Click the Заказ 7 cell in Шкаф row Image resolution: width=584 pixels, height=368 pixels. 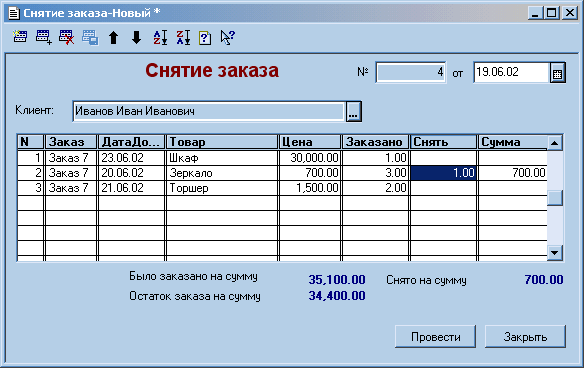click(71, 158)
